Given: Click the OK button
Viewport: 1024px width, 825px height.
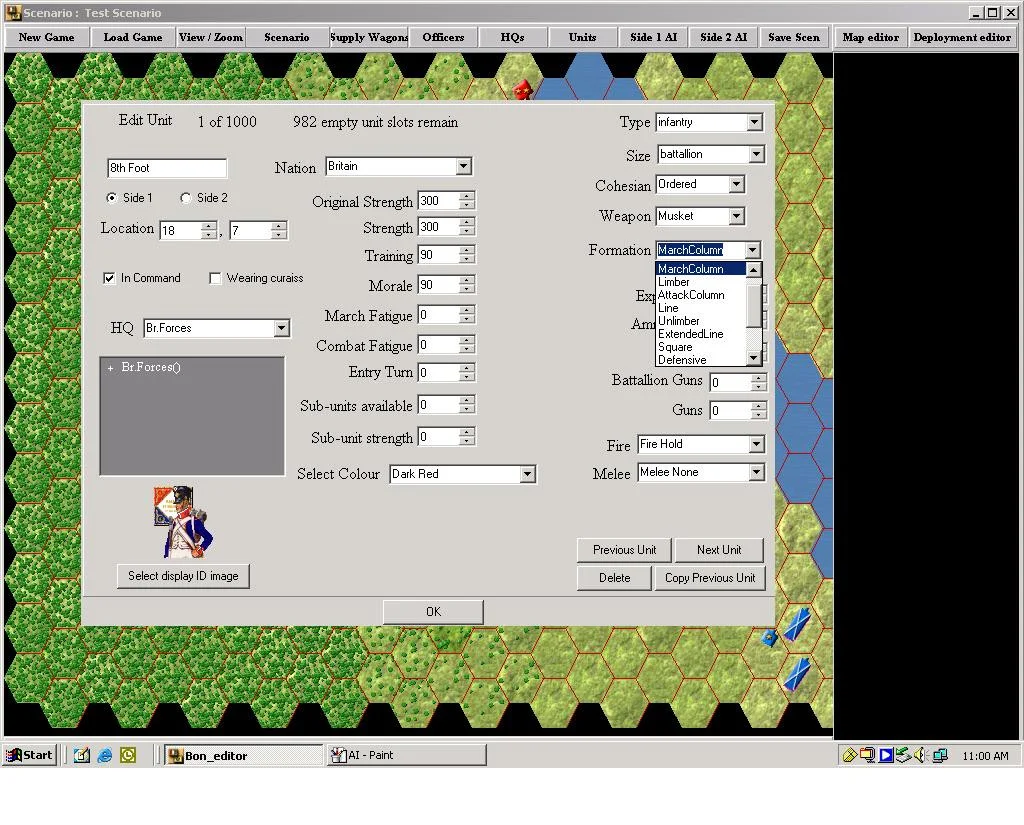Looking at the screenshot, I should pyautogui.click(x=433, y=611).
